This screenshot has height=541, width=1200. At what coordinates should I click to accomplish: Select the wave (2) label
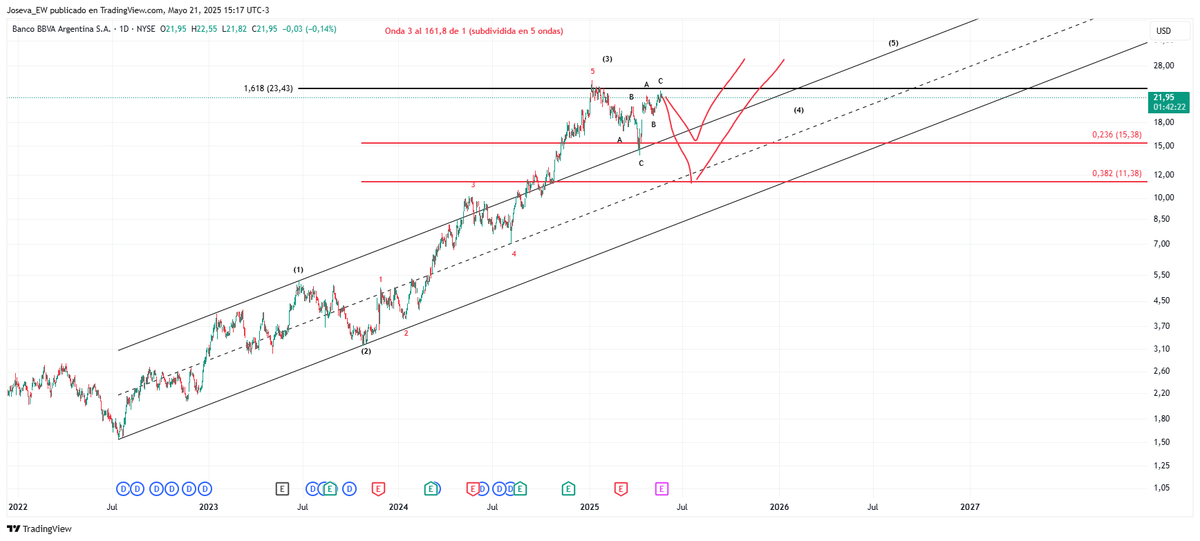click(366, 351)
